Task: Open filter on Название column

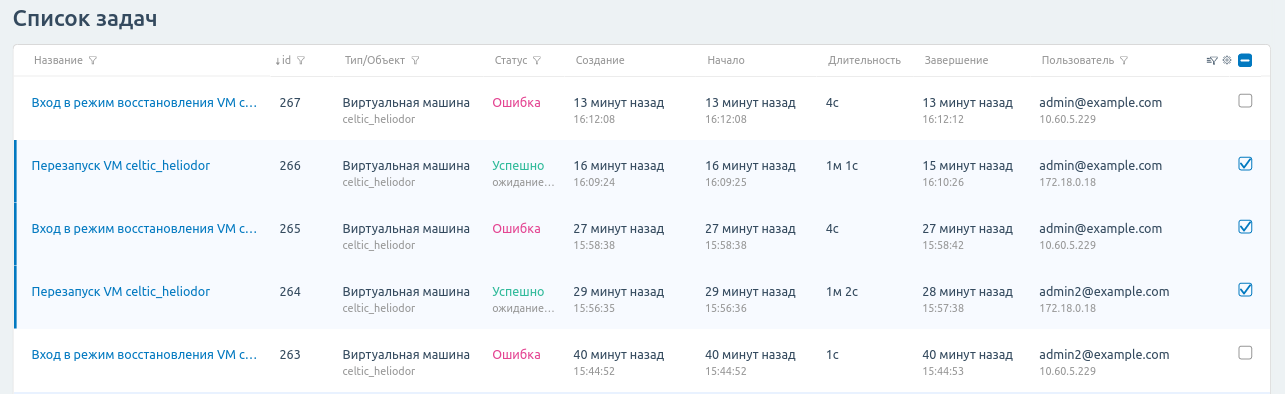Action: (x=93, y=61)
